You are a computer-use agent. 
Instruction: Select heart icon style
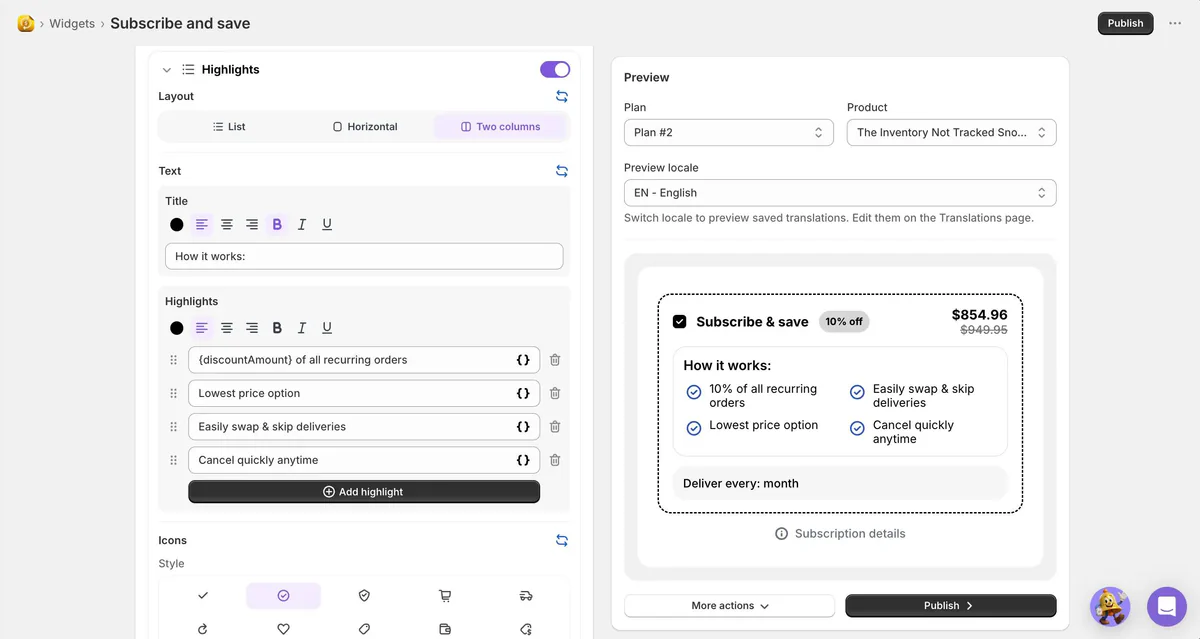[x=284, y=629]
